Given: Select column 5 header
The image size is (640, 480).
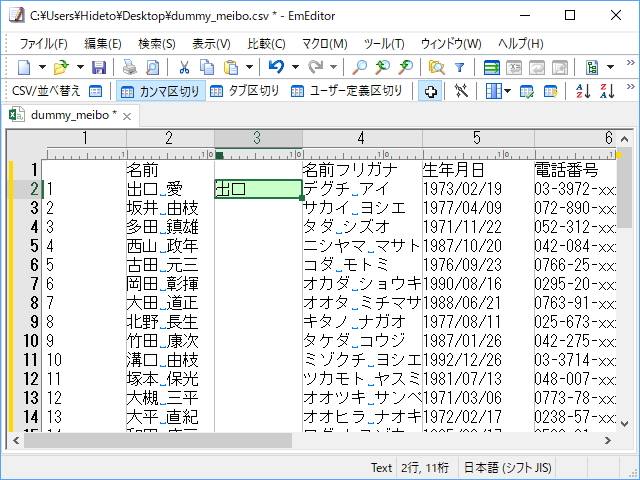Looking at the screenshot, I should [478, 138].
